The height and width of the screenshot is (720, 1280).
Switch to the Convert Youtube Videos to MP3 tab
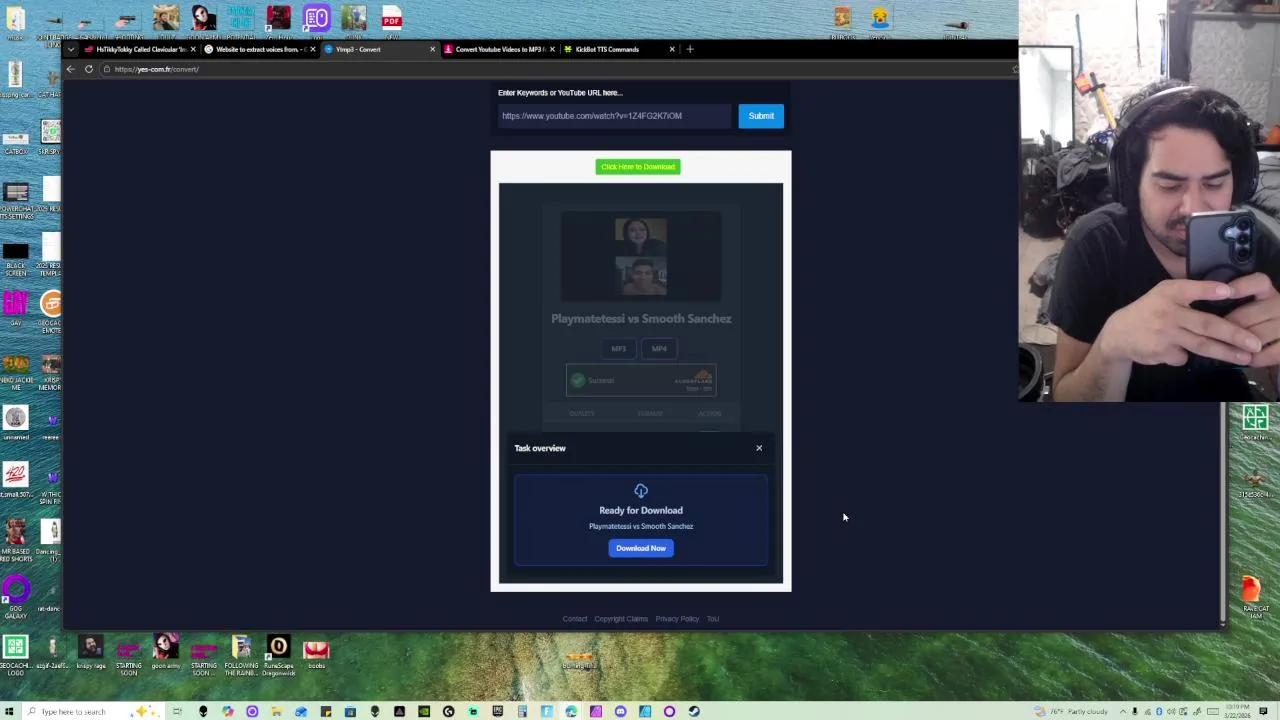498,49
